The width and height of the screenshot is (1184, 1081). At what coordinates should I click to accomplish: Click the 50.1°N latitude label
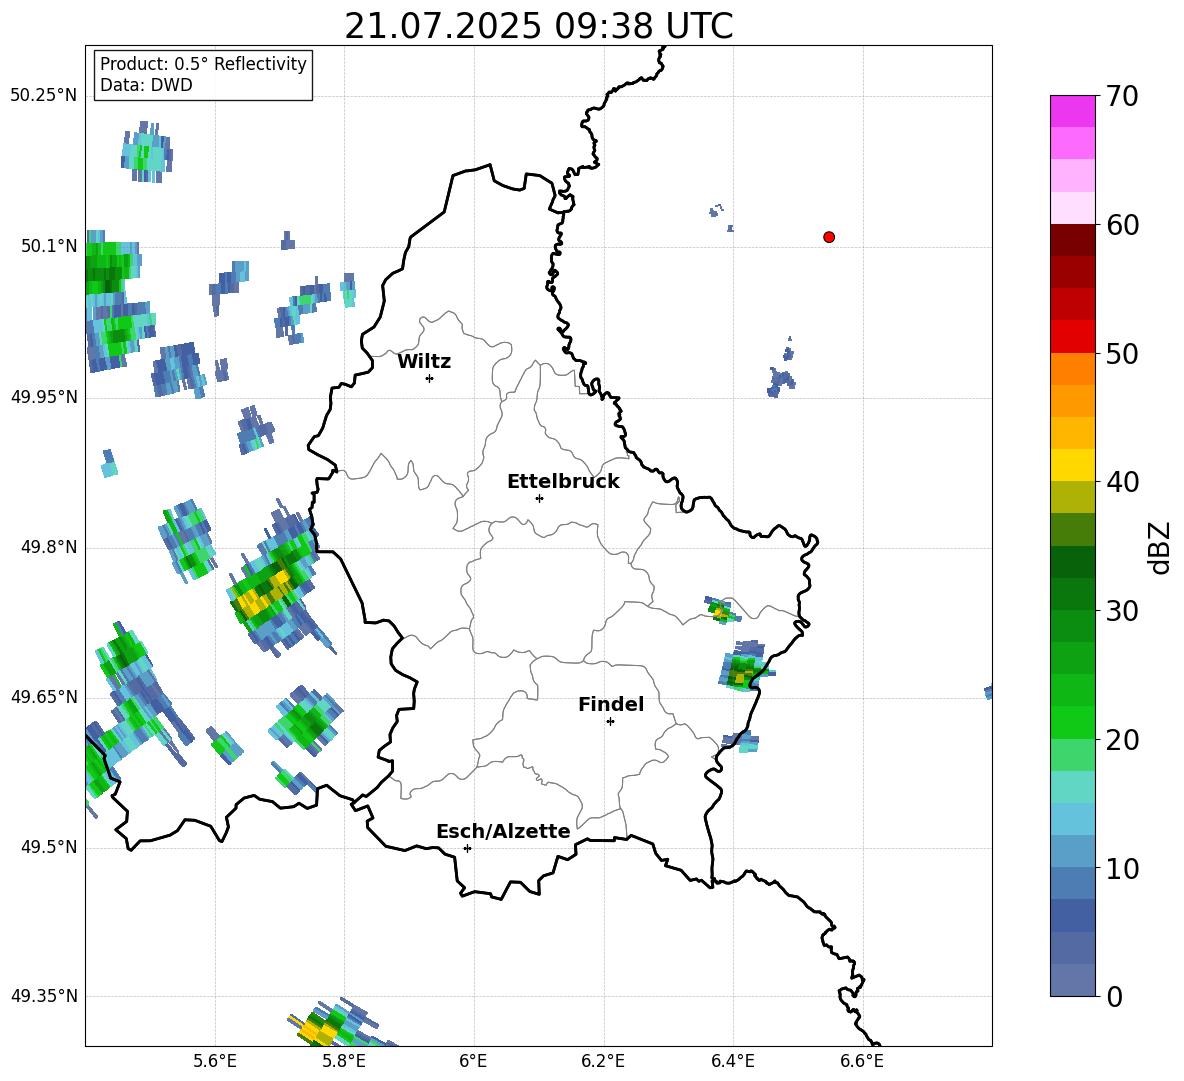(x=49, y=246)
